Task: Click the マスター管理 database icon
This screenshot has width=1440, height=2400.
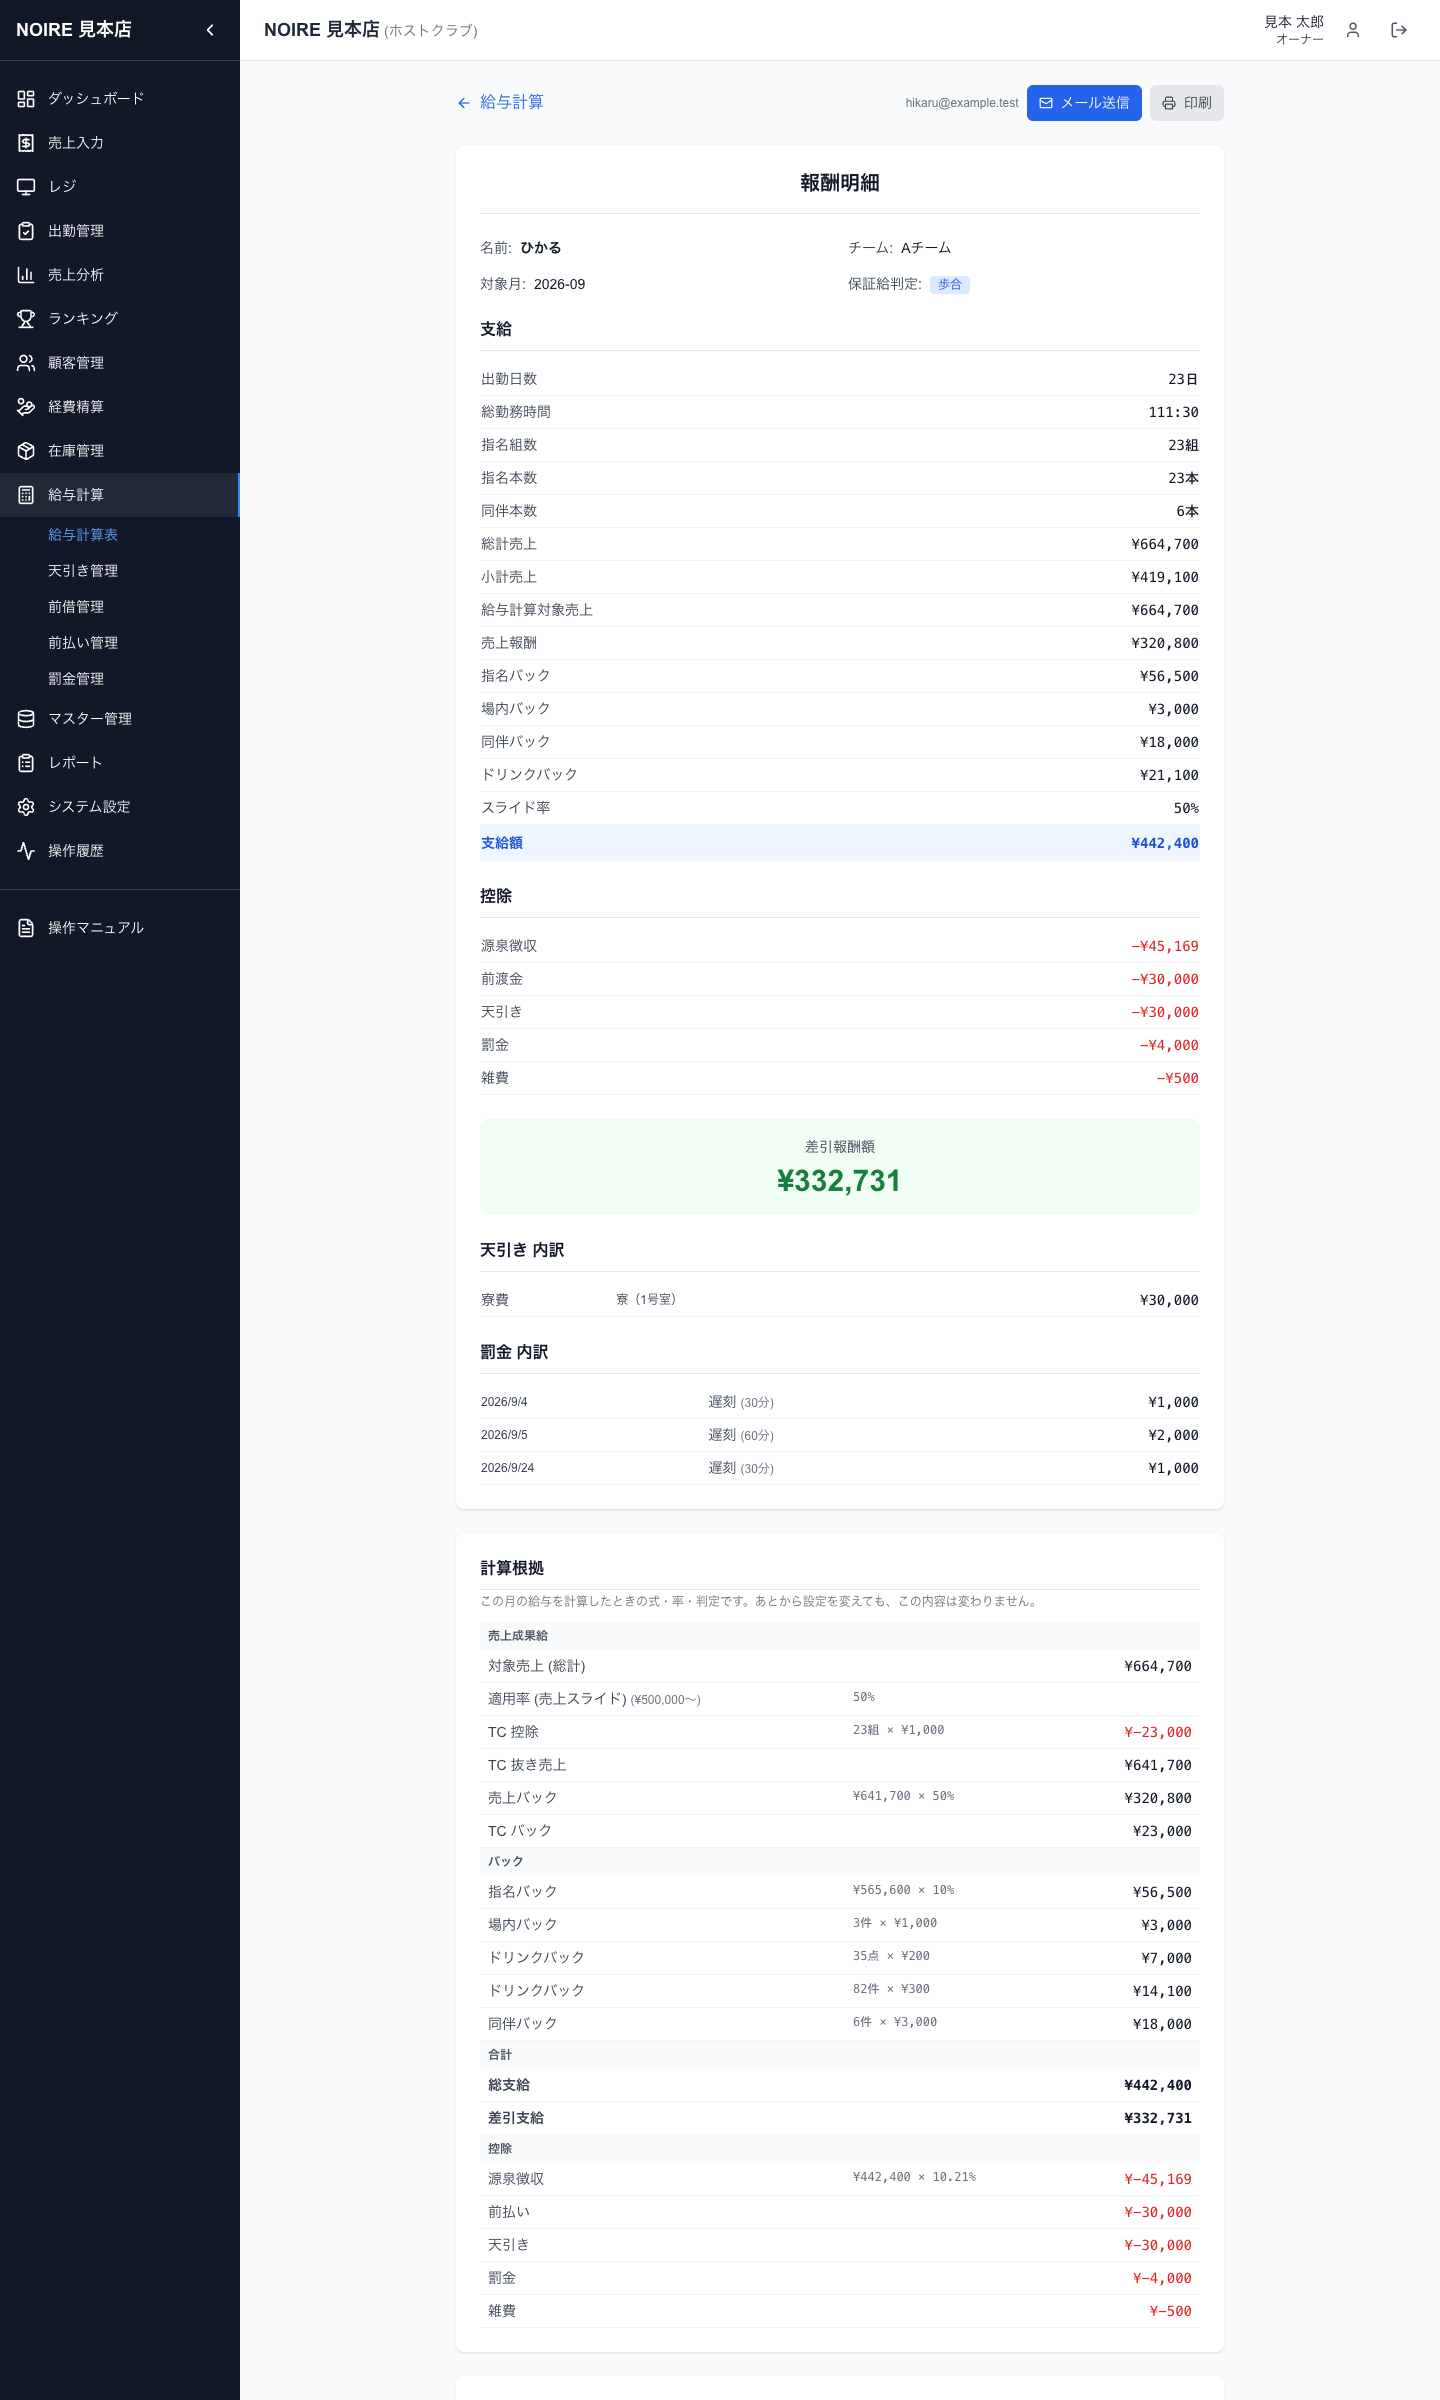Action: 26,718
